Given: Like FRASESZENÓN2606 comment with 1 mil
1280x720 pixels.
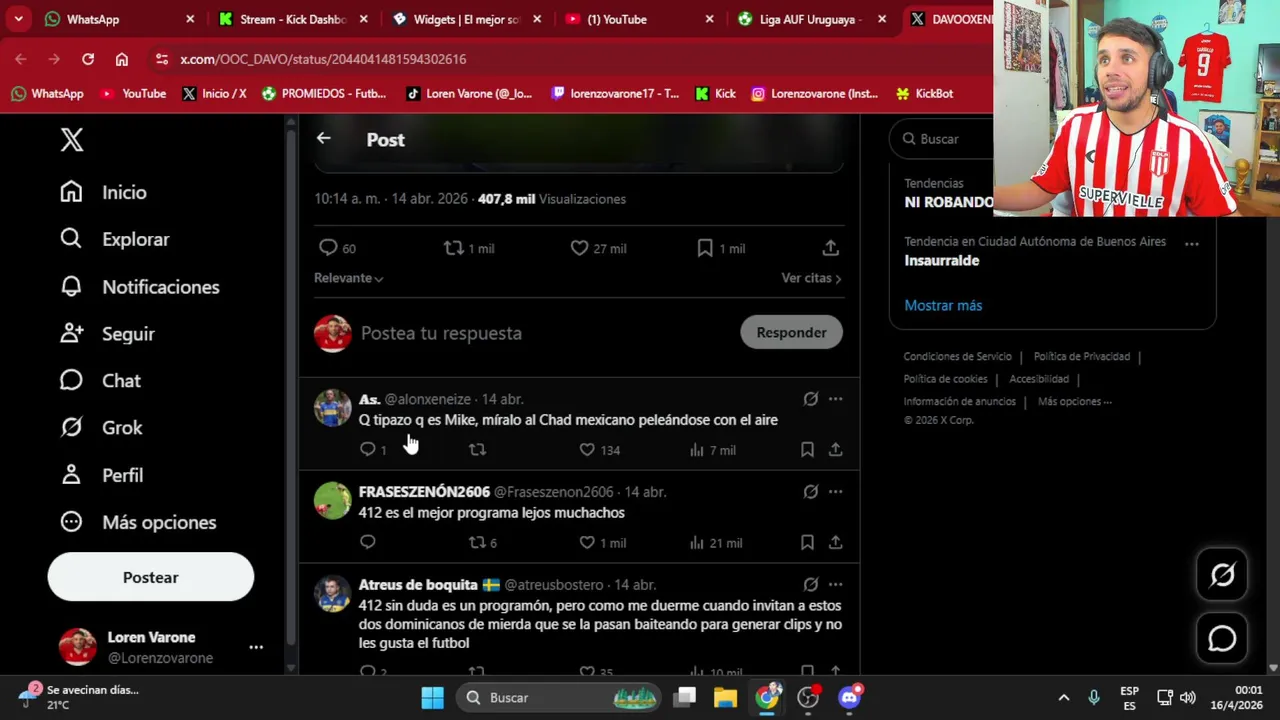Looking at the screenshot, I should click(603, 542).
